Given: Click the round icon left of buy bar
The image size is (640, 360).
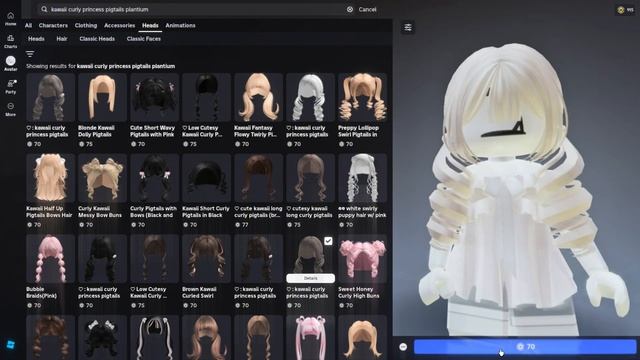Looking at the screenshot, I should pyautogui.click(x=403, y=347).
